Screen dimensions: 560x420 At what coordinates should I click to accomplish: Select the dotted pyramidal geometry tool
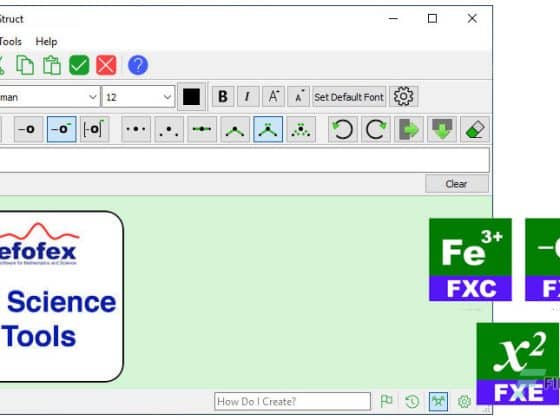pos(301,129)
